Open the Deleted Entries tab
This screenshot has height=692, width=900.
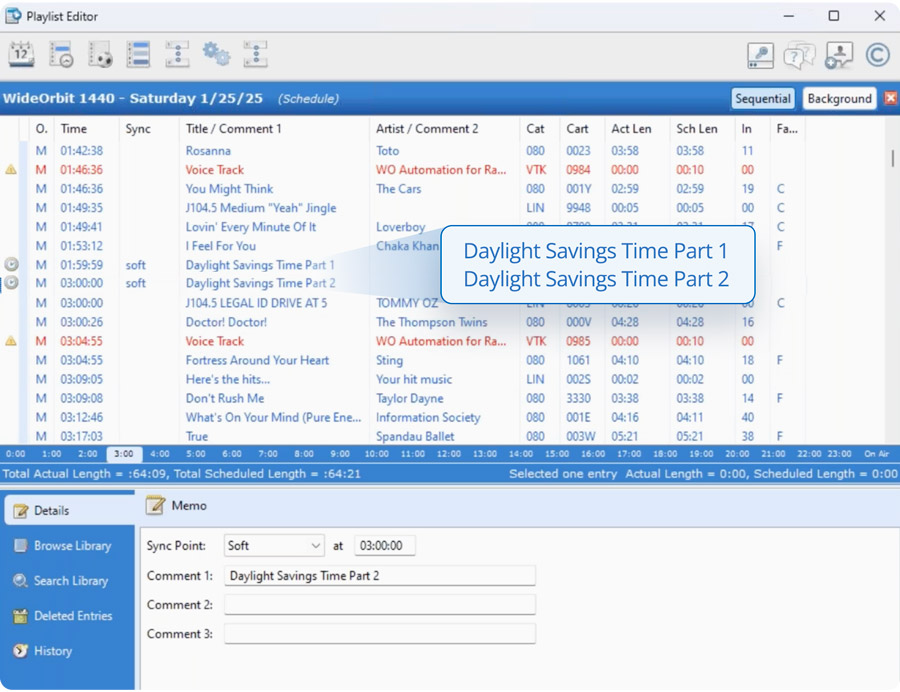point(72,616)
